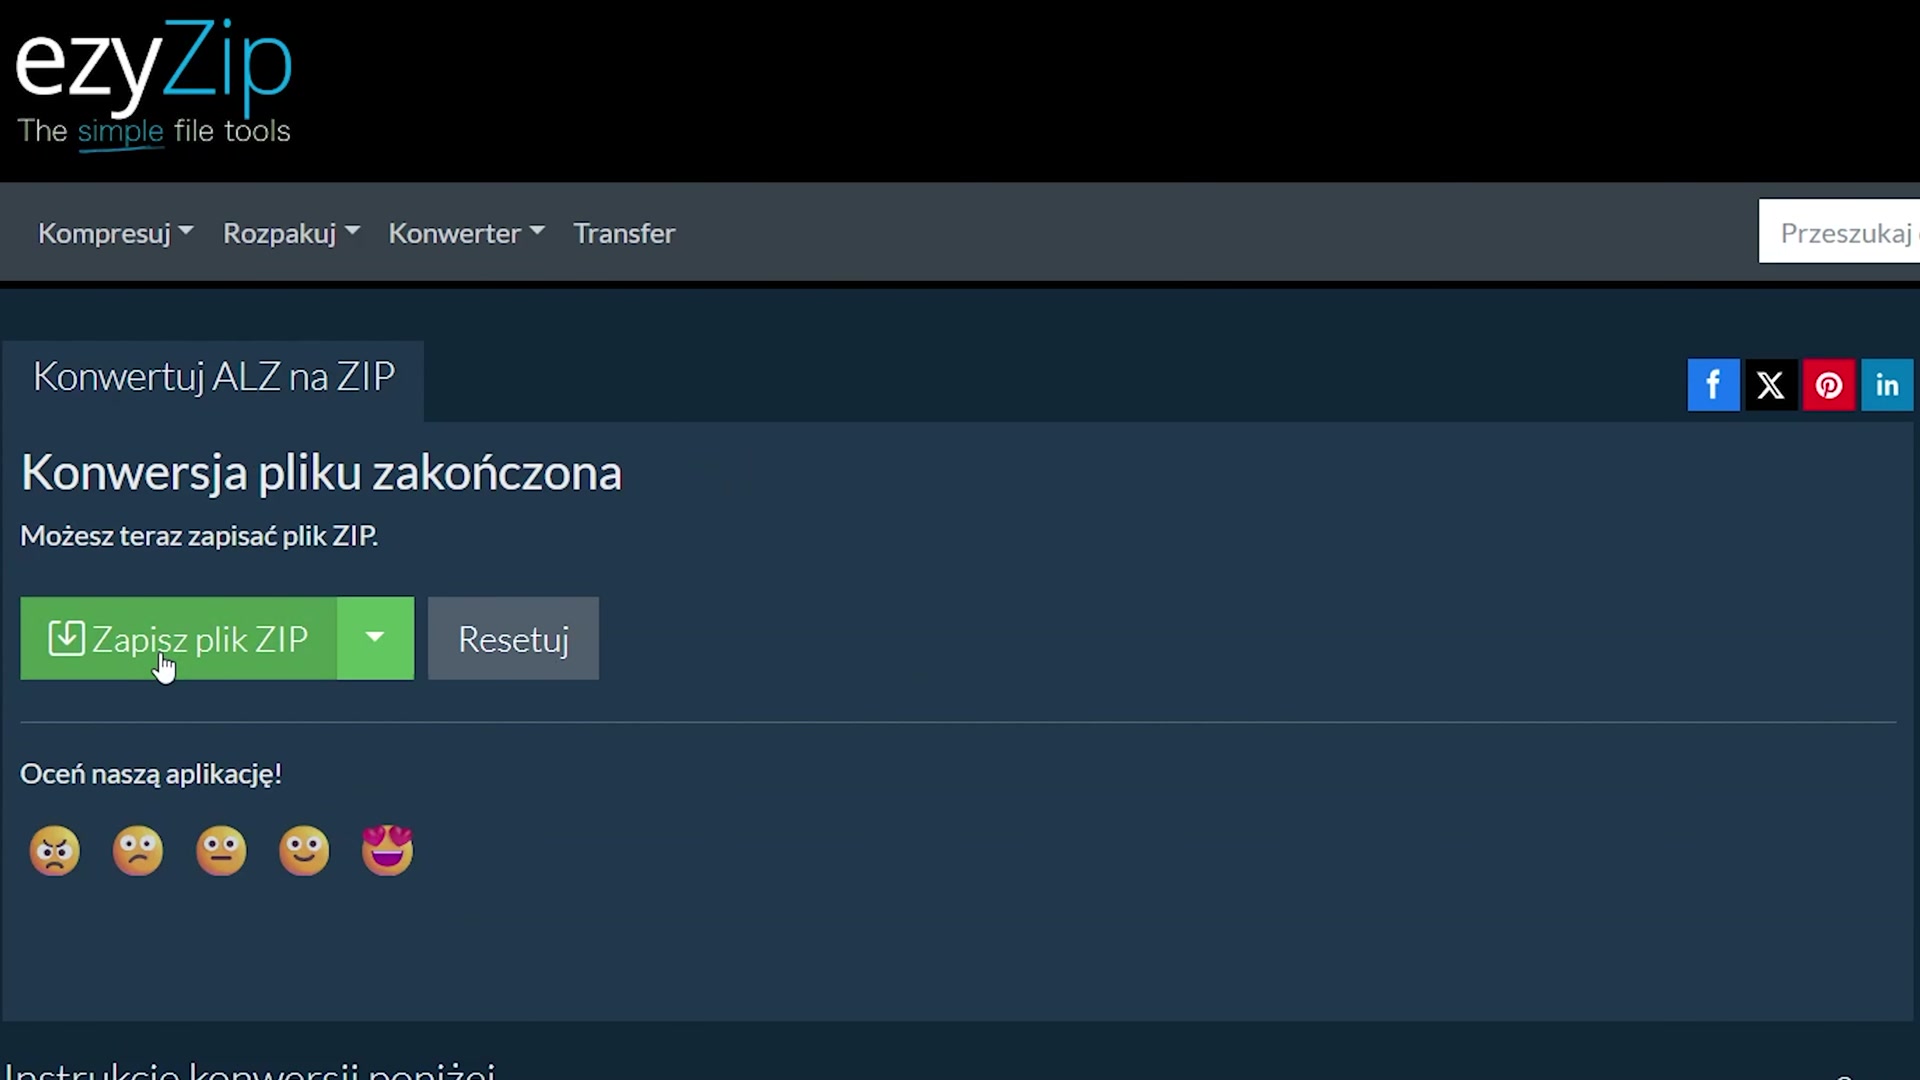Pin the page using the Pinterest icon

tap(1829, 385)
